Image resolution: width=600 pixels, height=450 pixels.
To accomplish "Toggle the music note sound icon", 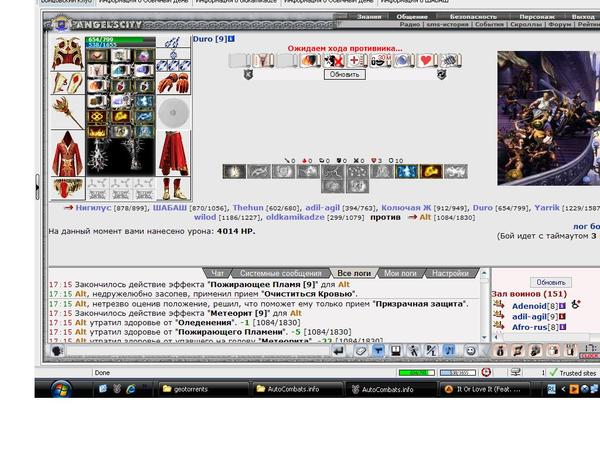I will click(x=449, y=351).
